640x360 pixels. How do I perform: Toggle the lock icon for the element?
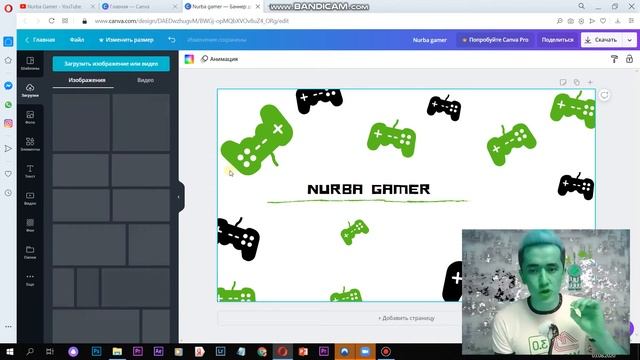tap(629, 59)
